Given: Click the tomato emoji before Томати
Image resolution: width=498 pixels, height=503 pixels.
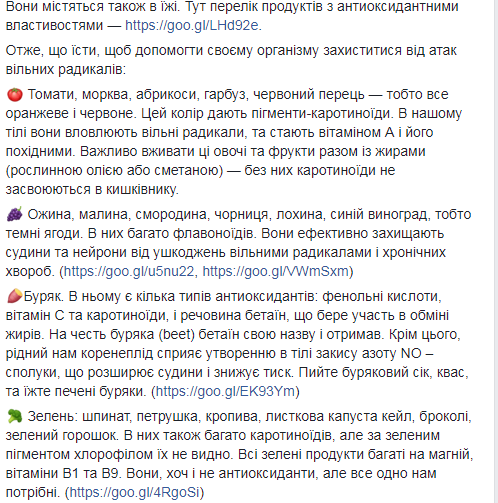Looking at the screenshot, I should point(15,95).
